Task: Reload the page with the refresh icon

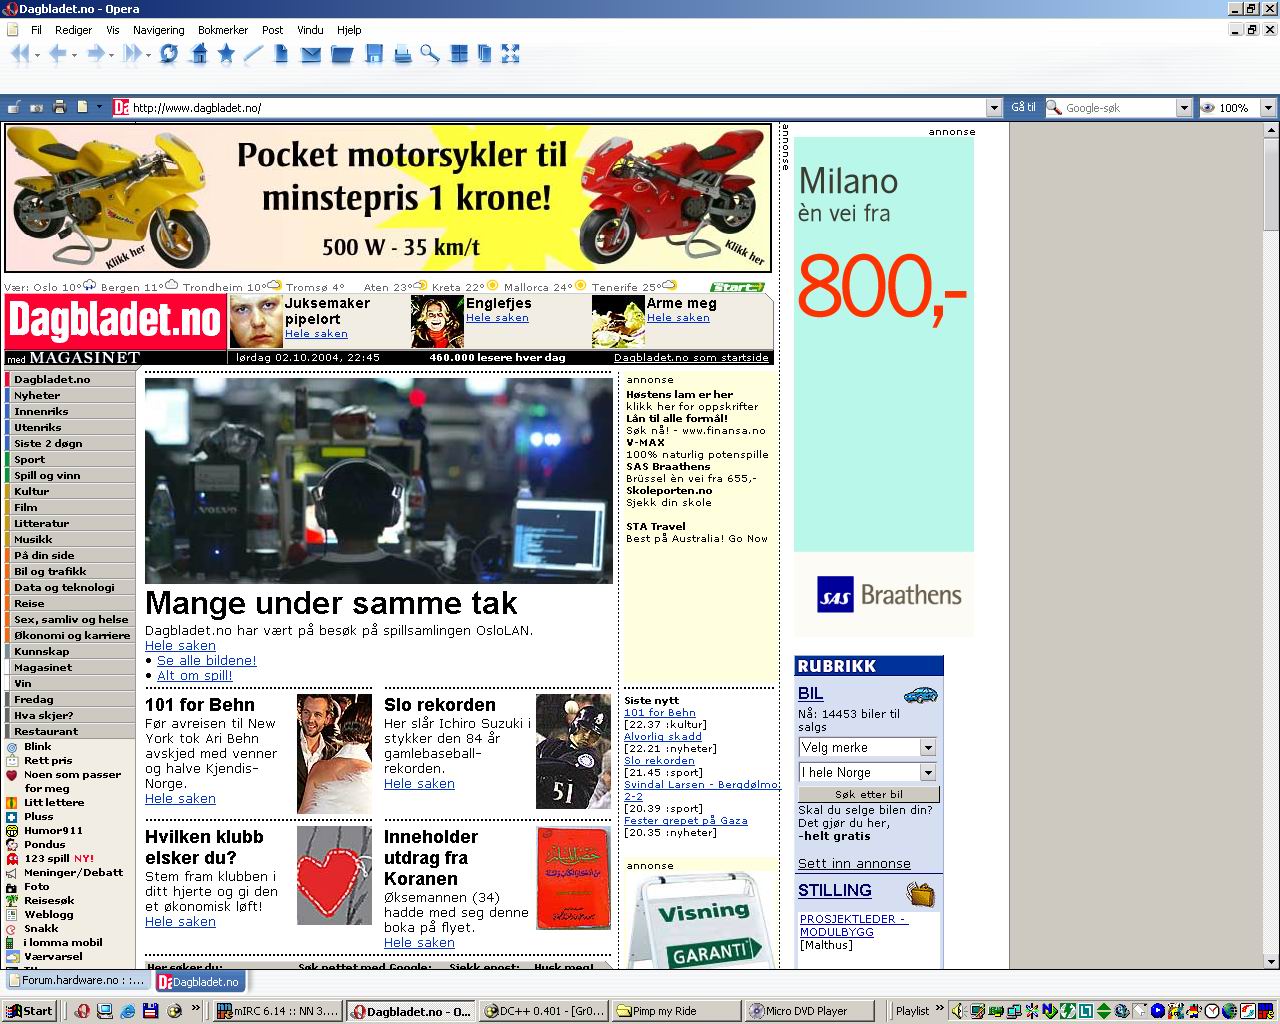Action: [x=169, y=54]
